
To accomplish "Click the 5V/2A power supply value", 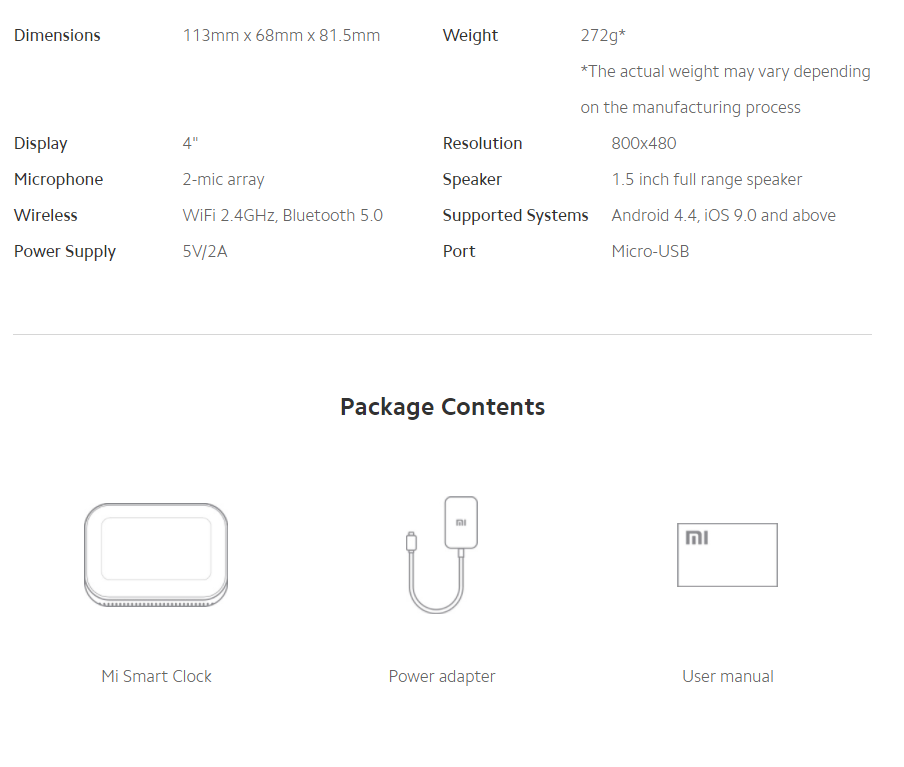I will (205, 252).
